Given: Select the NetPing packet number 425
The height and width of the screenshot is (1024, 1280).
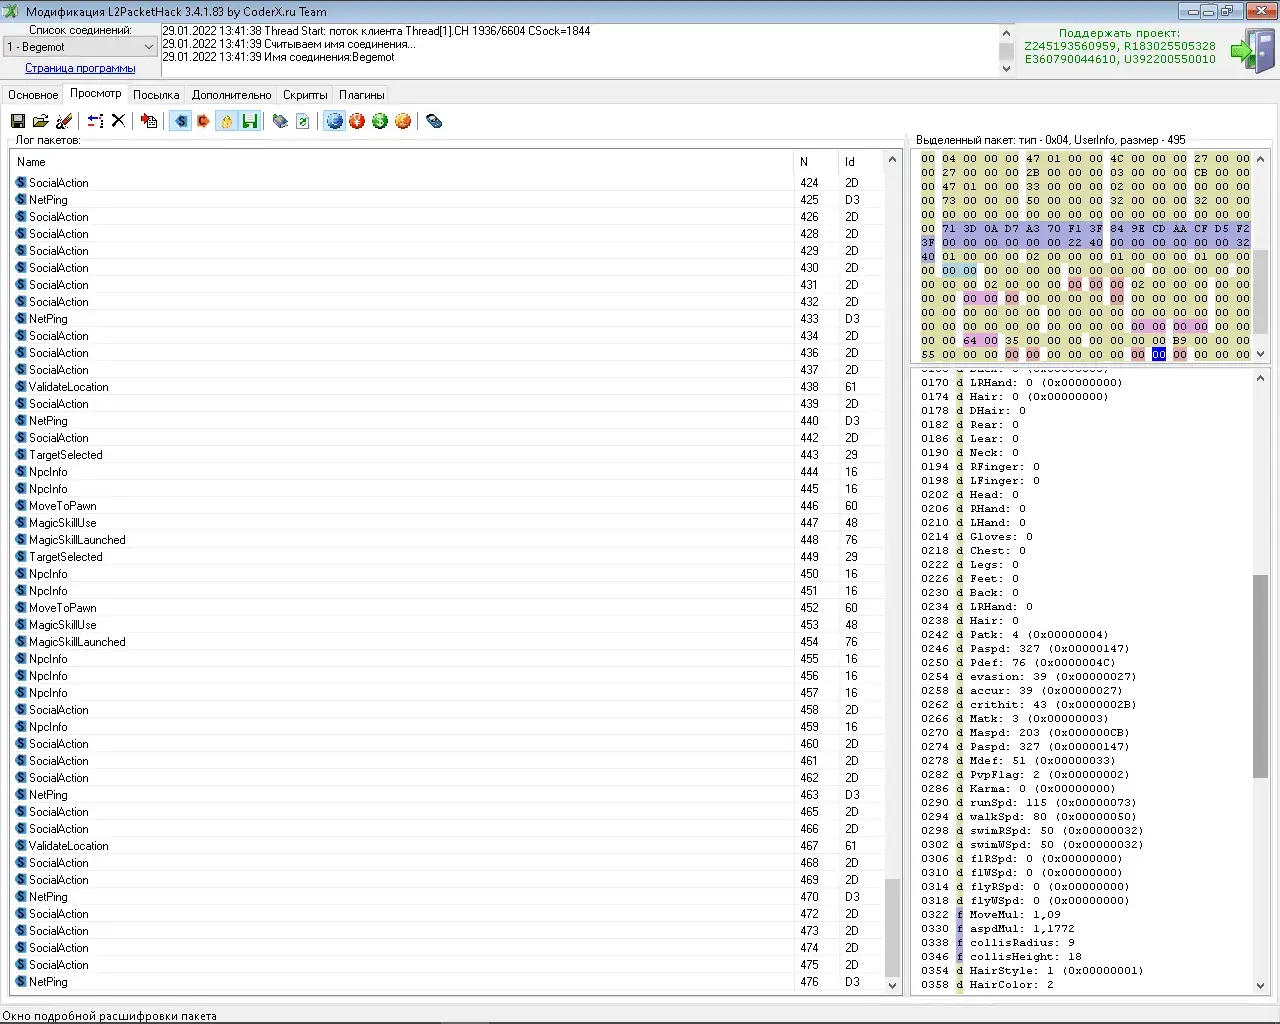Looking at the screenshot, I should [x=448, y=200].
